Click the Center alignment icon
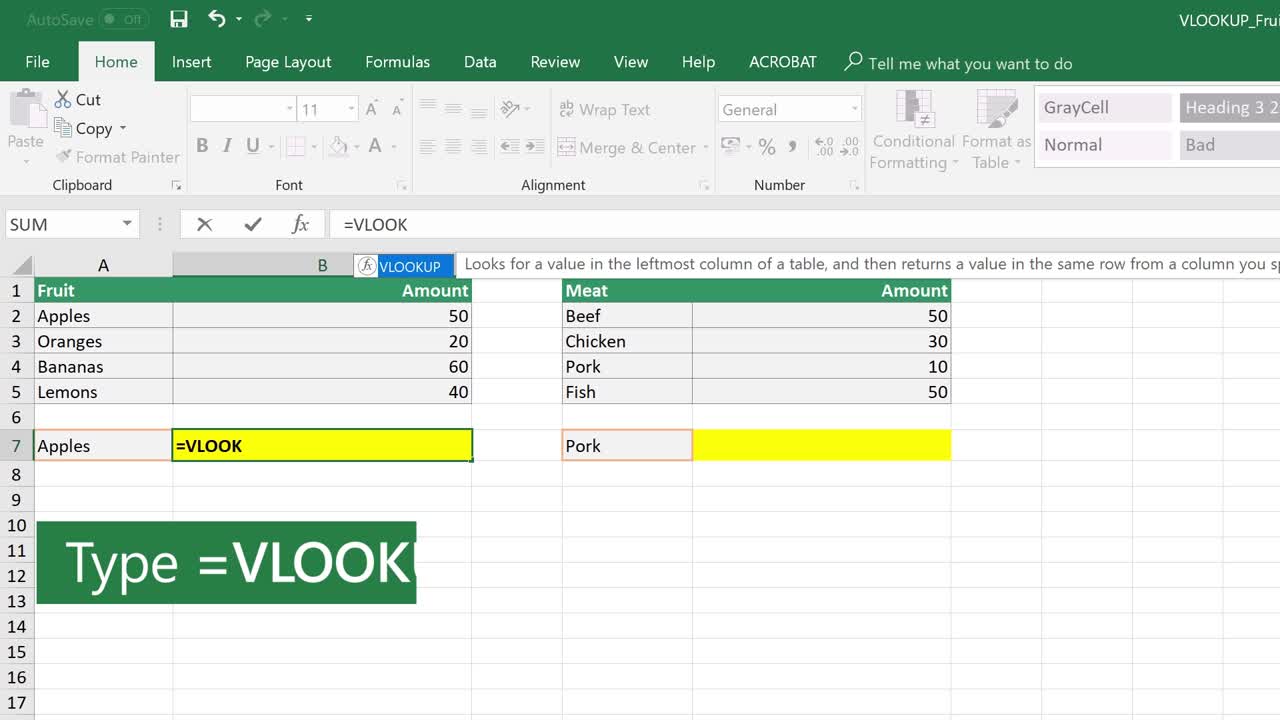This screenshot has width=1280, height=720. (453, 147)
